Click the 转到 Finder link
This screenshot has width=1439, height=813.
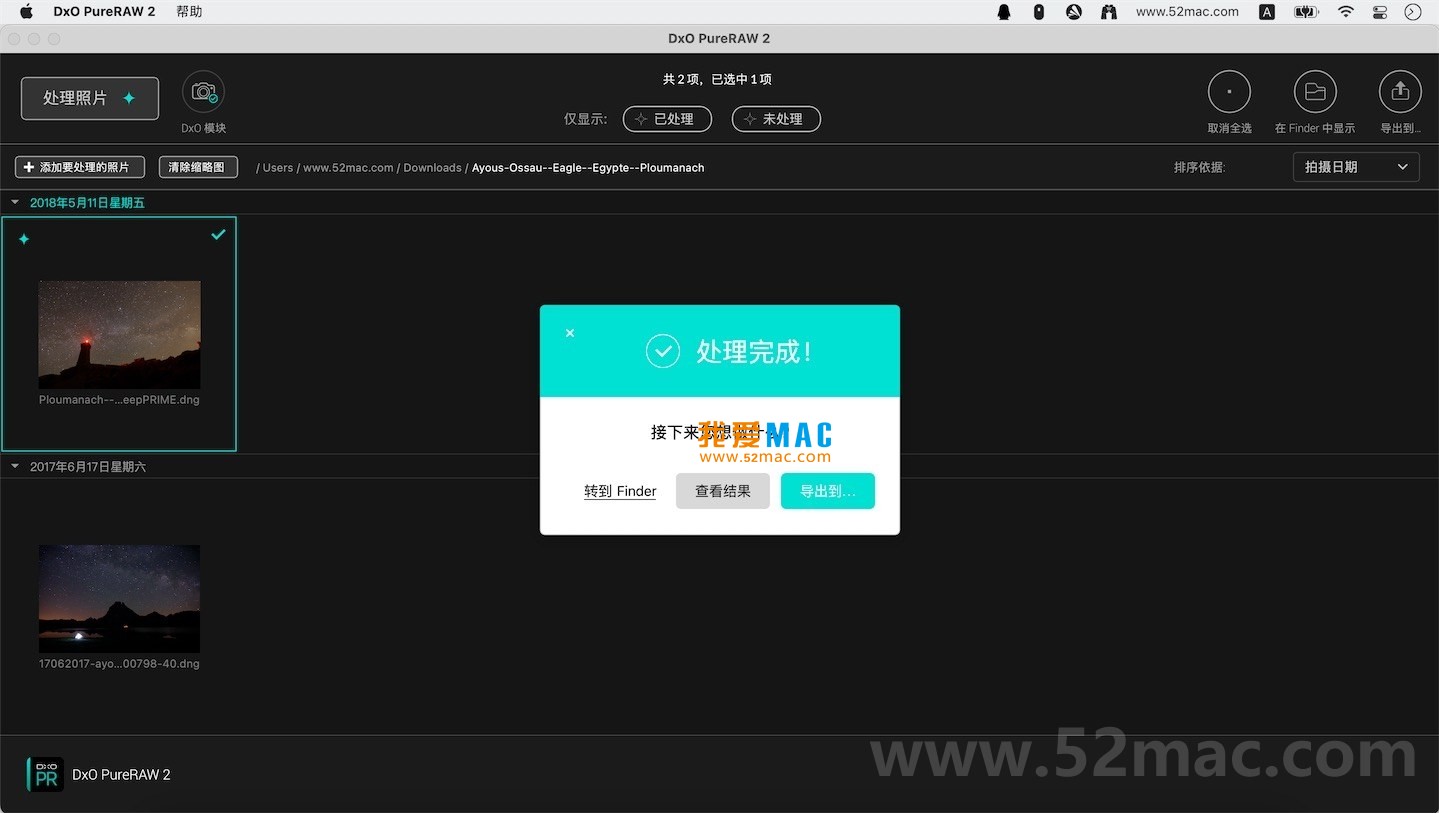(620, 491)
